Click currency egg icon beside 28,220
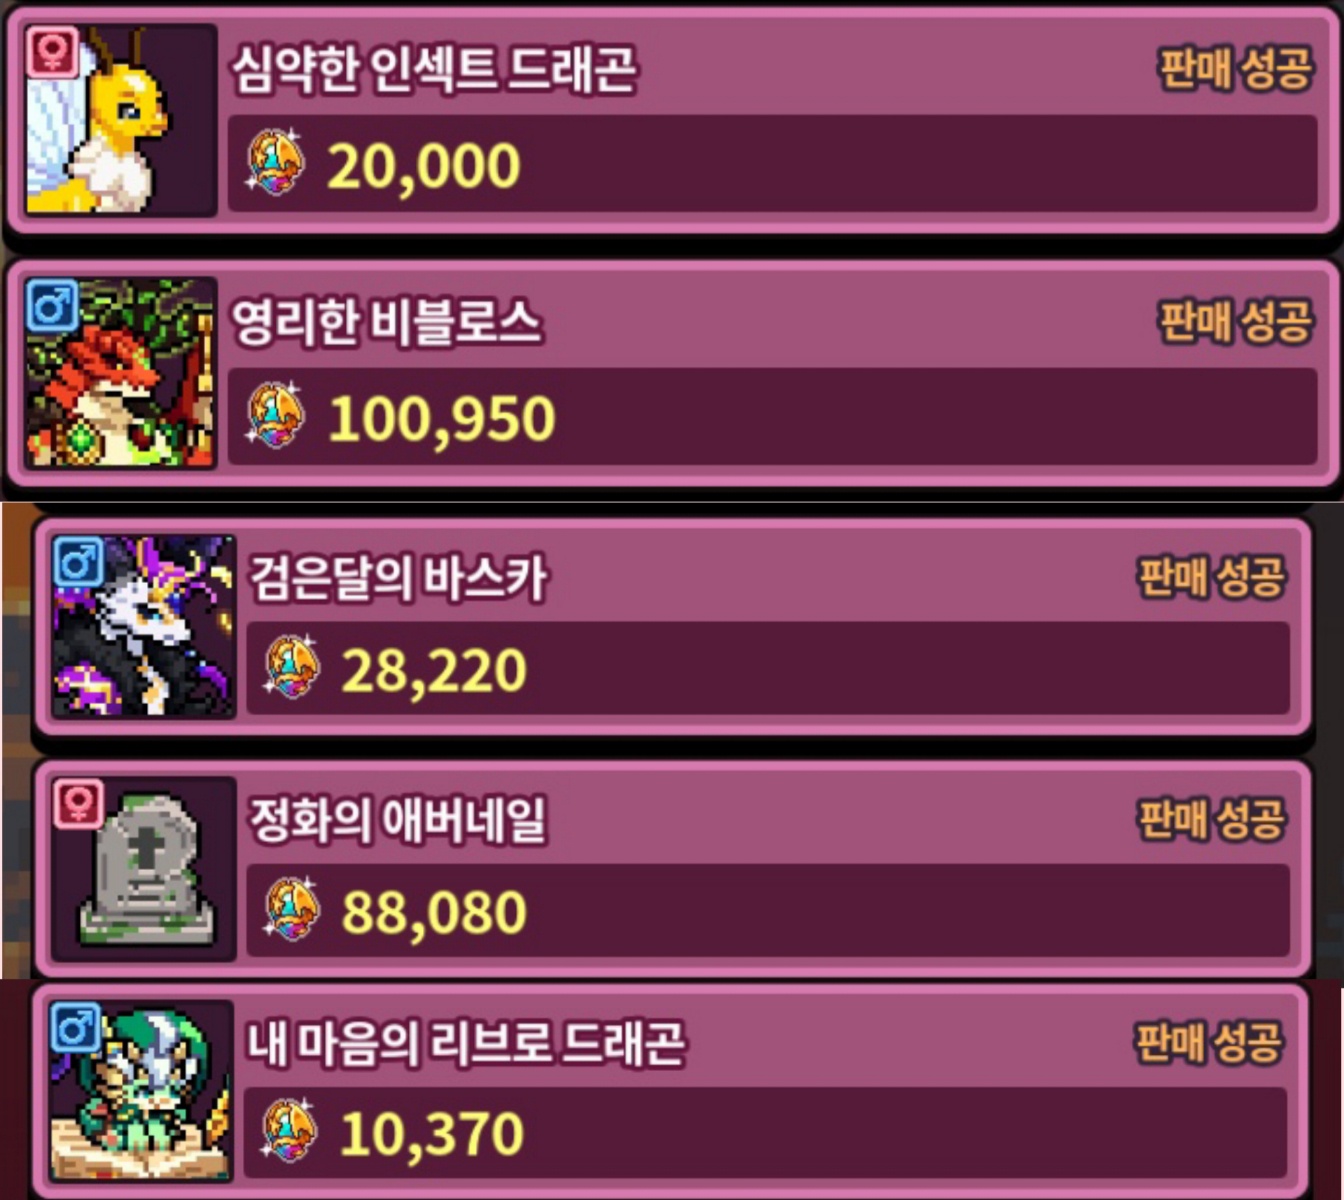 pos(292,667)
